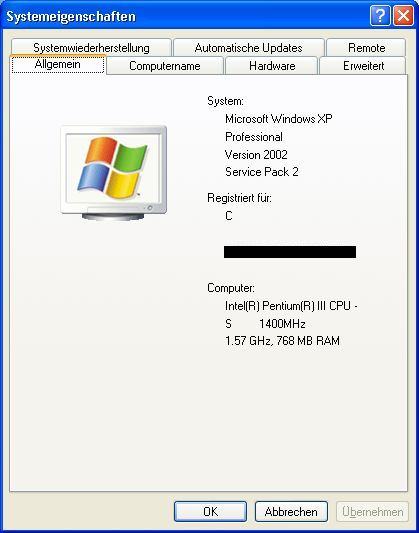
Task: Click the Windows XP logo monitor image
Action: click(x=114, y=173)
